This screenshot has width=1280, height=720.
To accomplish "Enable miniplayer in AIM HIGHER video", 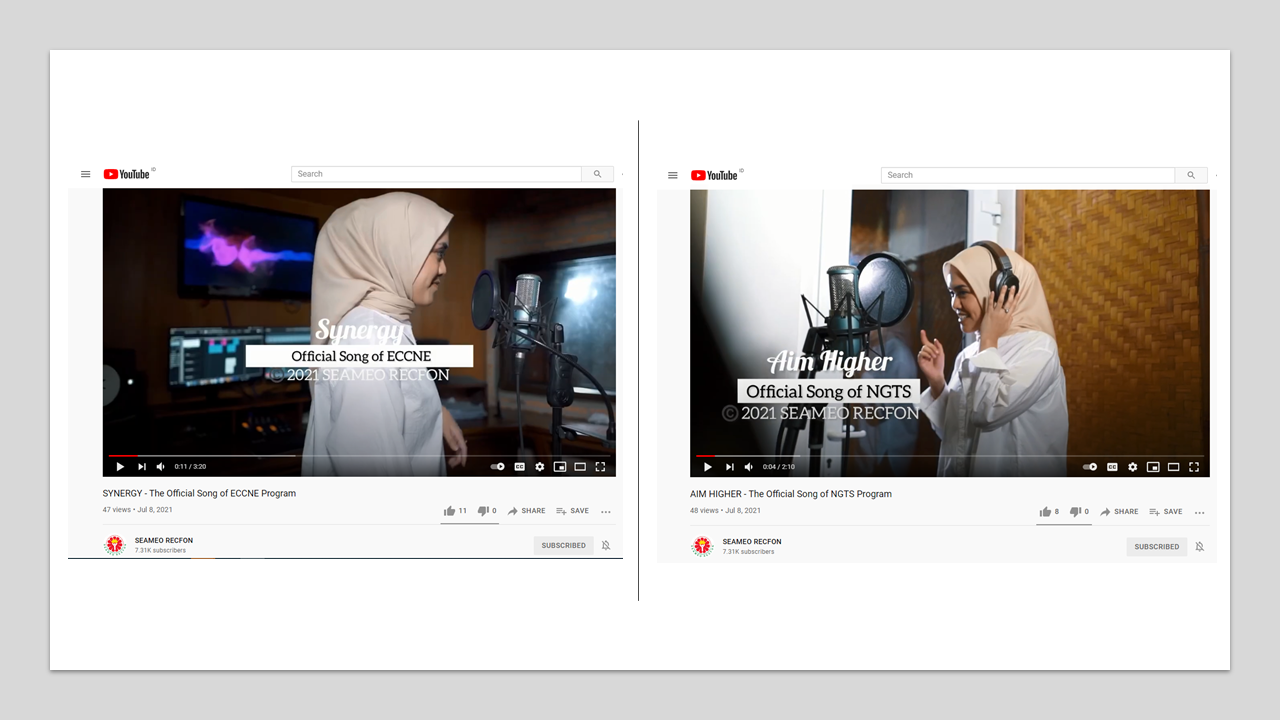I will coord(1153,467).
